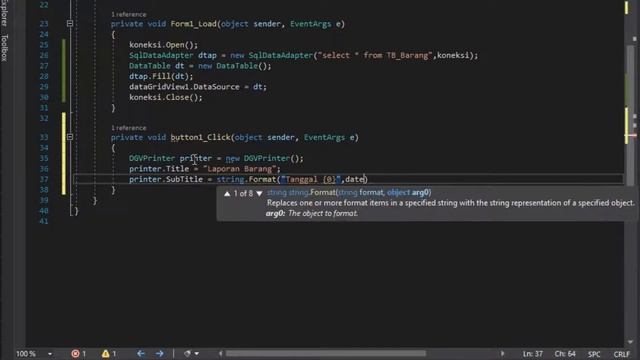
Task: Click the 1 reference link above Form1_Load
Action: (129, 14)
